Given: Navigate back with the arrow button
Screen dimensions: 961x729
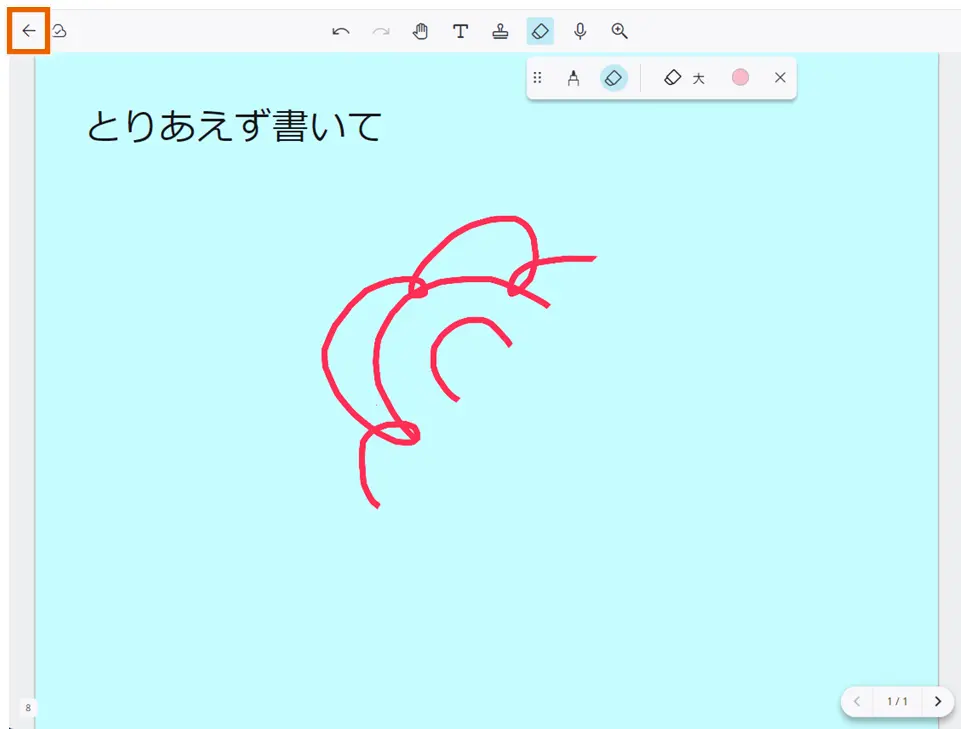Looking at the screenshot, I should click(27, 29).
